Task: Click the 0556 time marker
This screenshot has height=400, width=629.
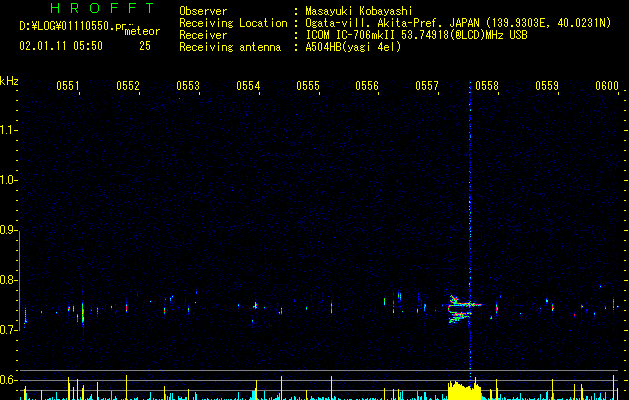Action: point(367,85)
